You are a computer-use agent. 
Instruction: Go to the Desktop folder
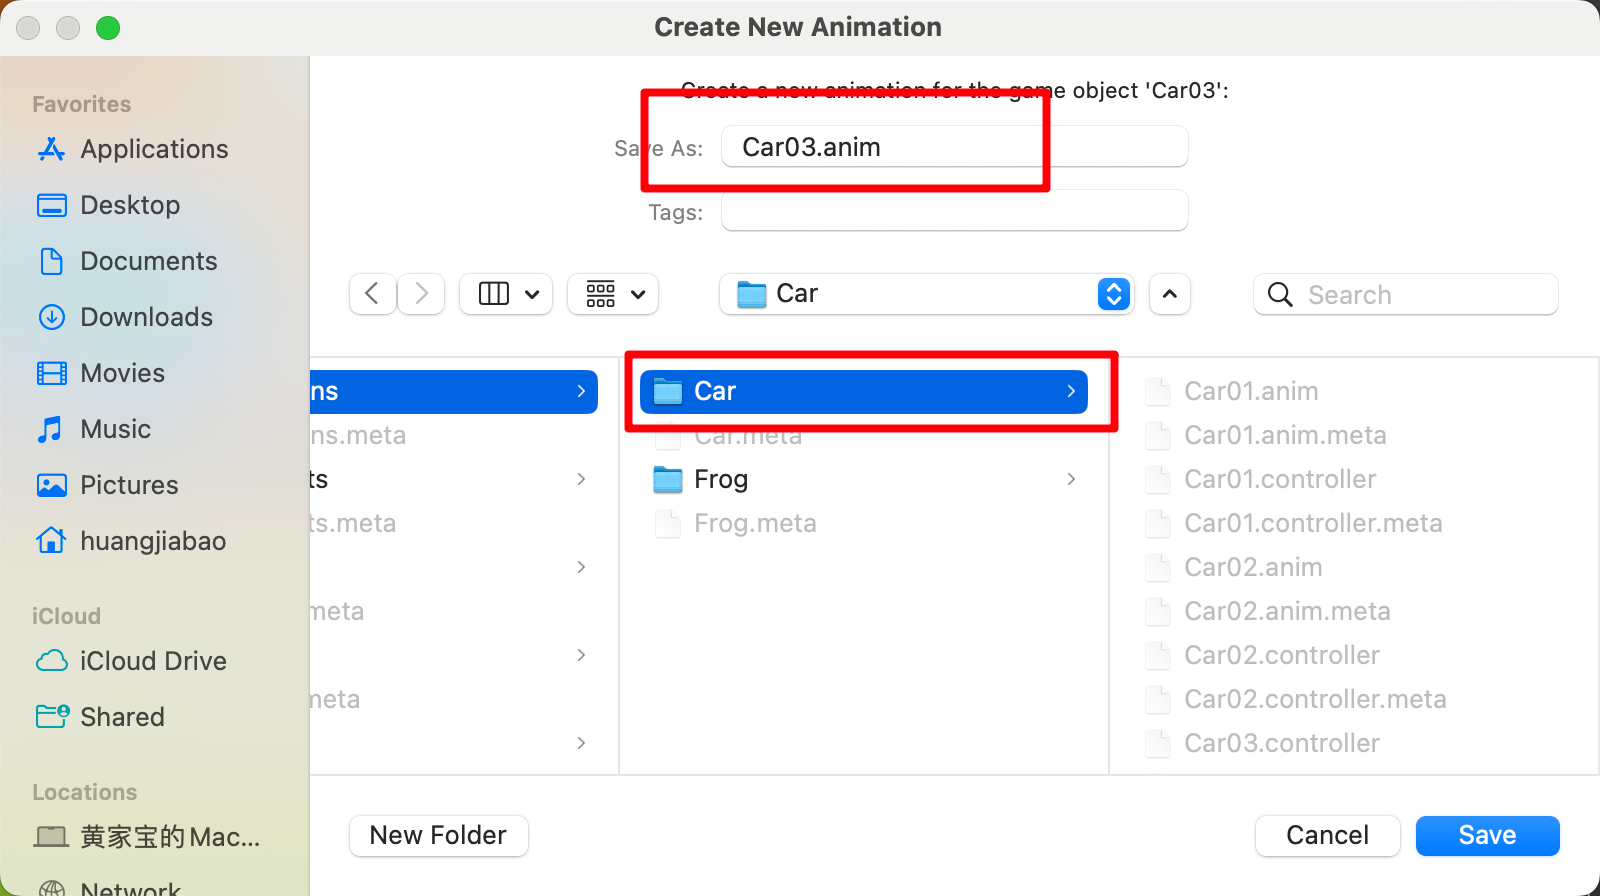pyautogui.click(x=108, y=205)
